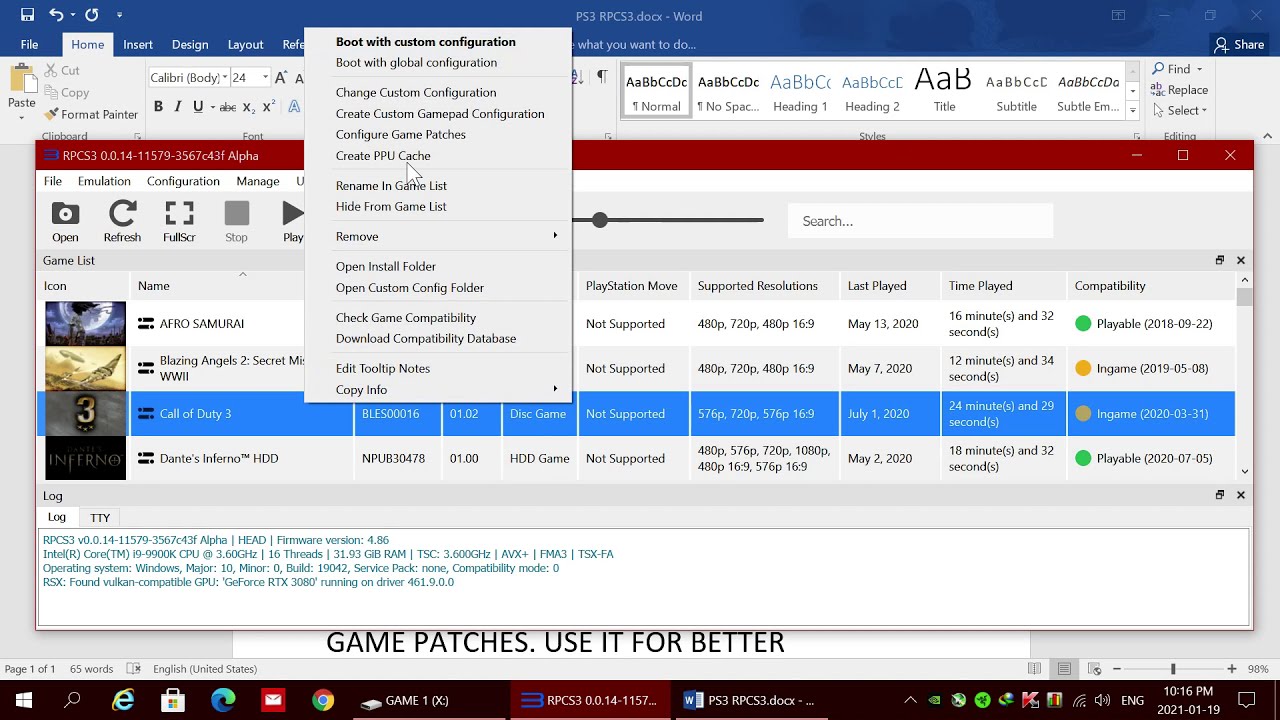The height and width of the screenshot is (720, 1280).
Task: Open the Word Insert ribbon tab
Action: [138, 44]
